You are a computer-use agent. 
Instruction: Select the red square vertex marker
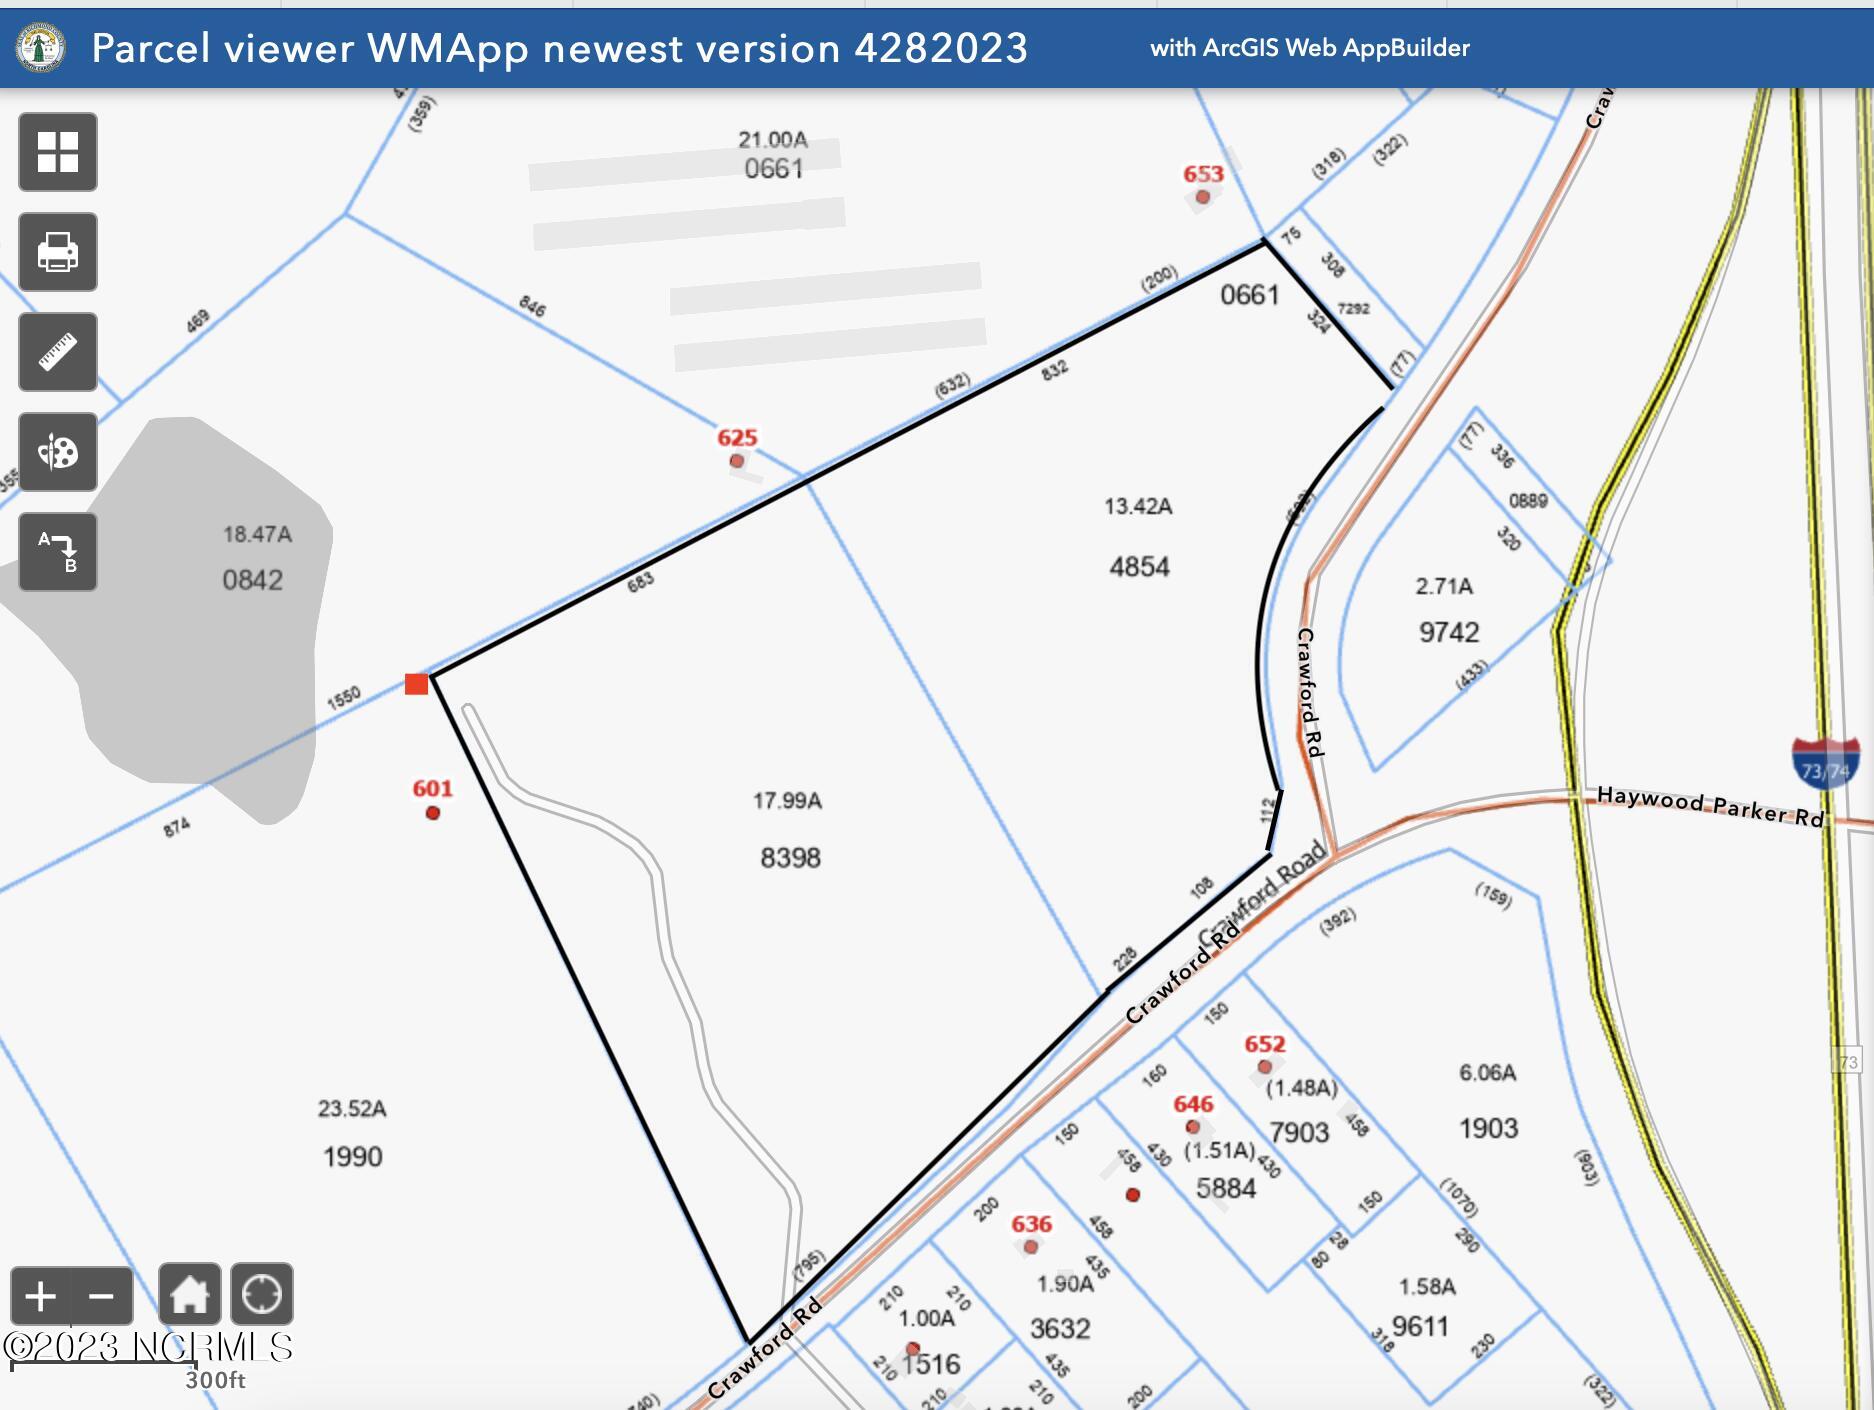point(417,684)
